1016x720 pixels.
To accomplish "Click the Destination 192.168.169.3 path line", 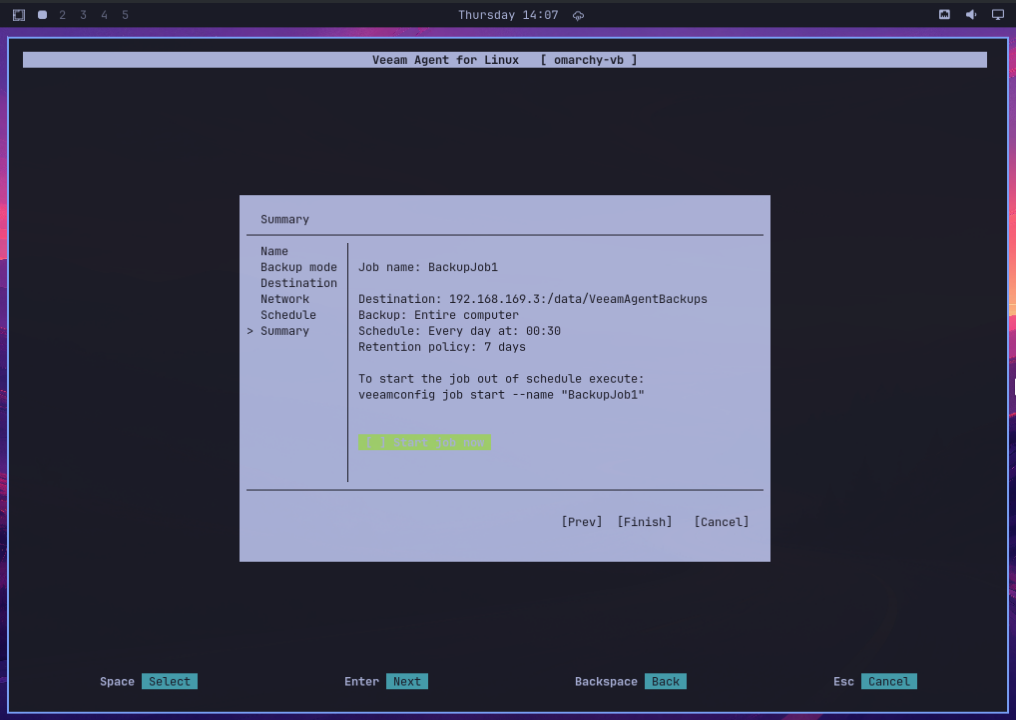I will coord(533,299).
